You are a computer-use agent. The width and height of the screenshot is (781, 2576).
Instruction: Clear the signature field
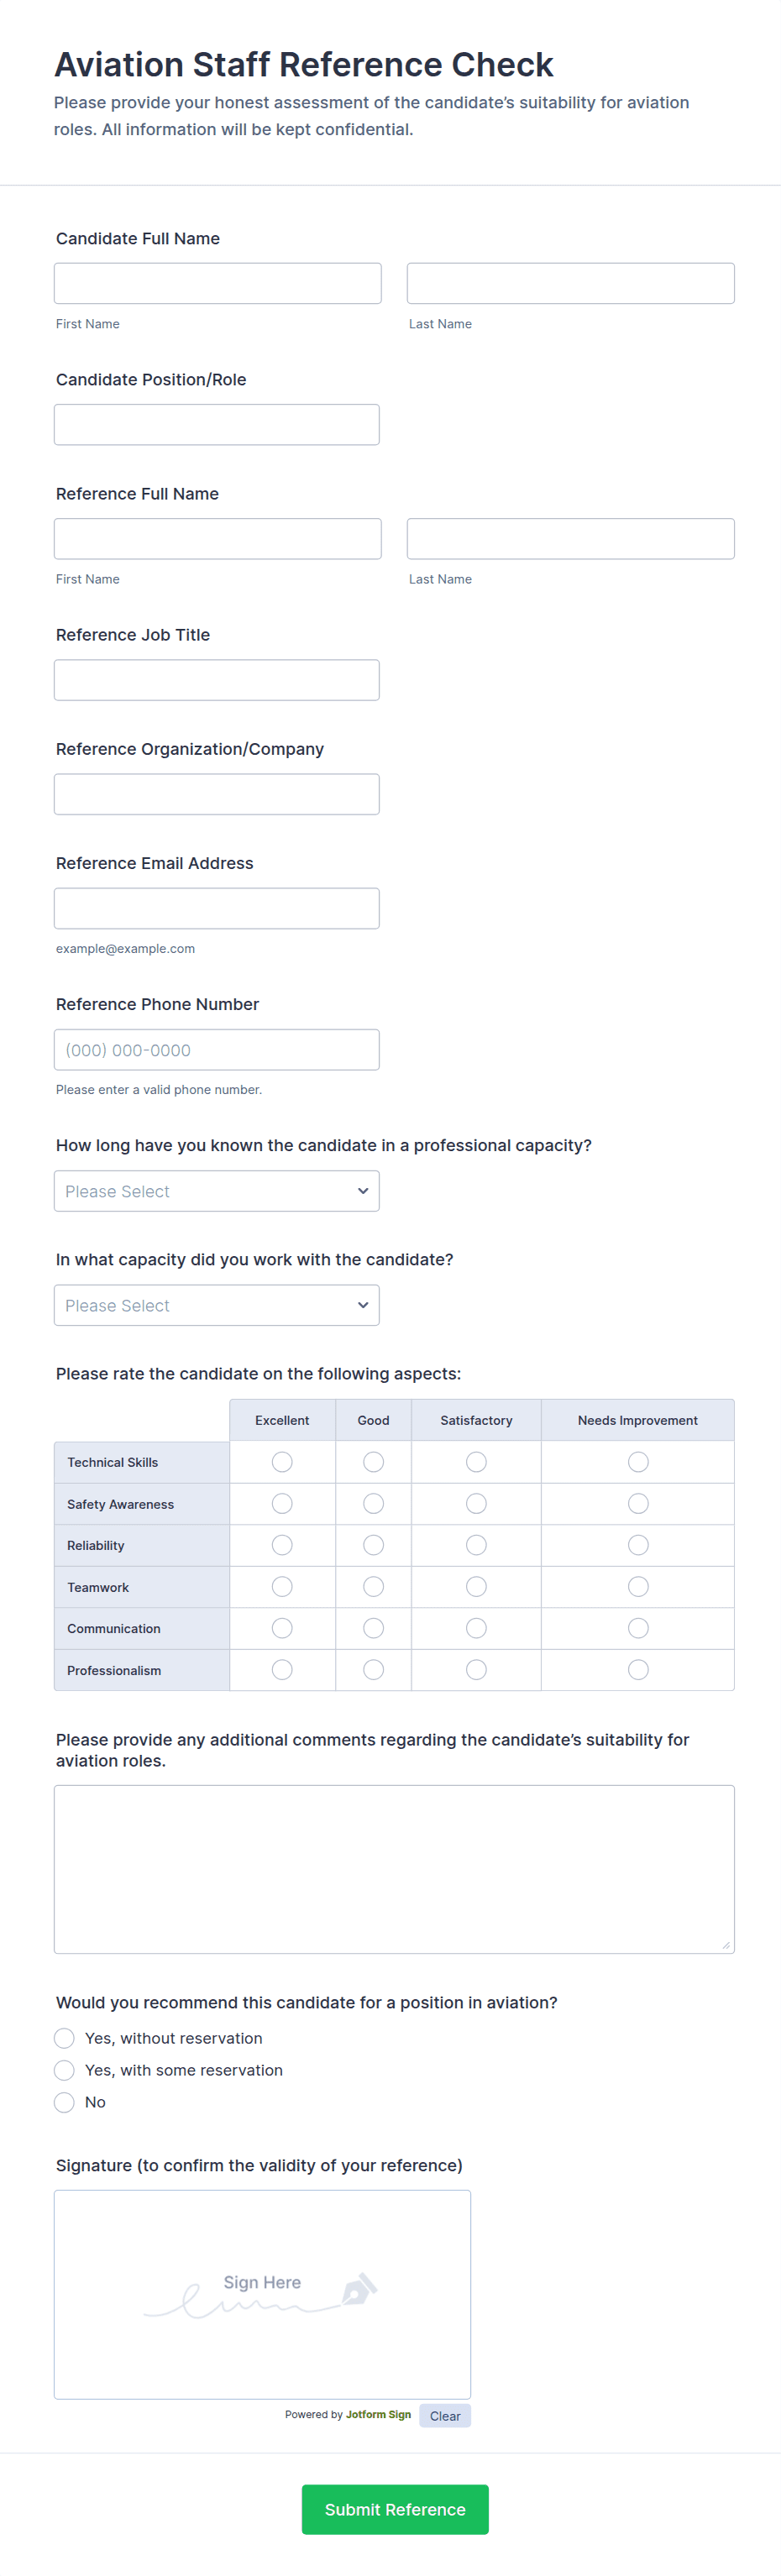(x=445, y=2416)
